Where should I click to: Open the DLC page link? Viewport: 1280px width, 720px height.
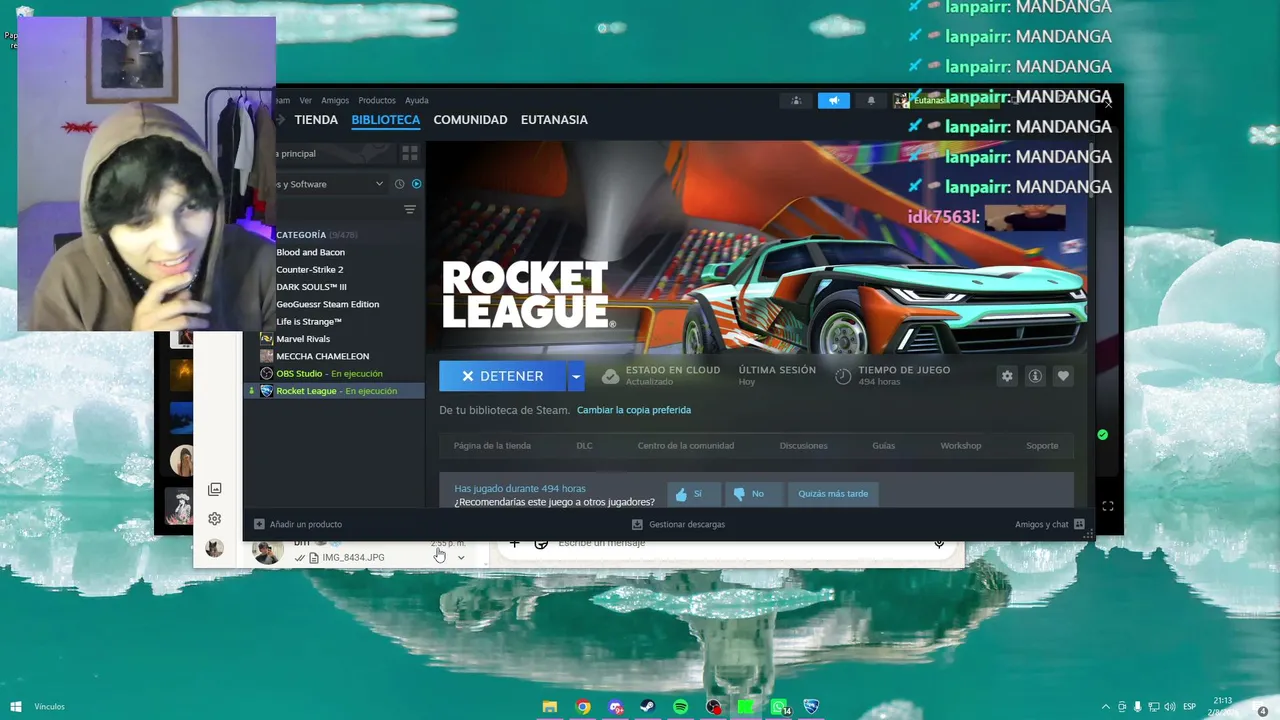pos(584,446)
